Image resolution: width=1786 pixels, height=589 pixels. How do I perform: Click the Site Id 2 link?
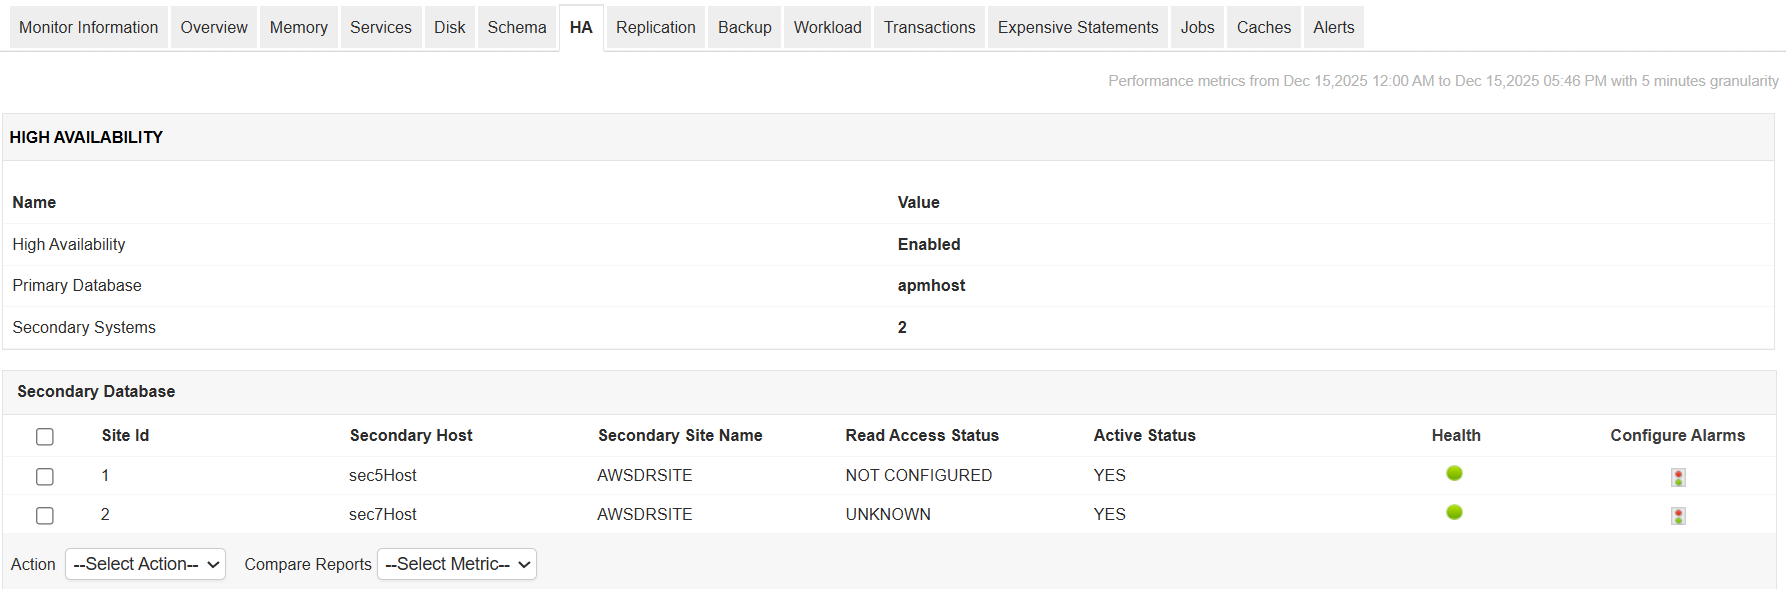(105, 513)
